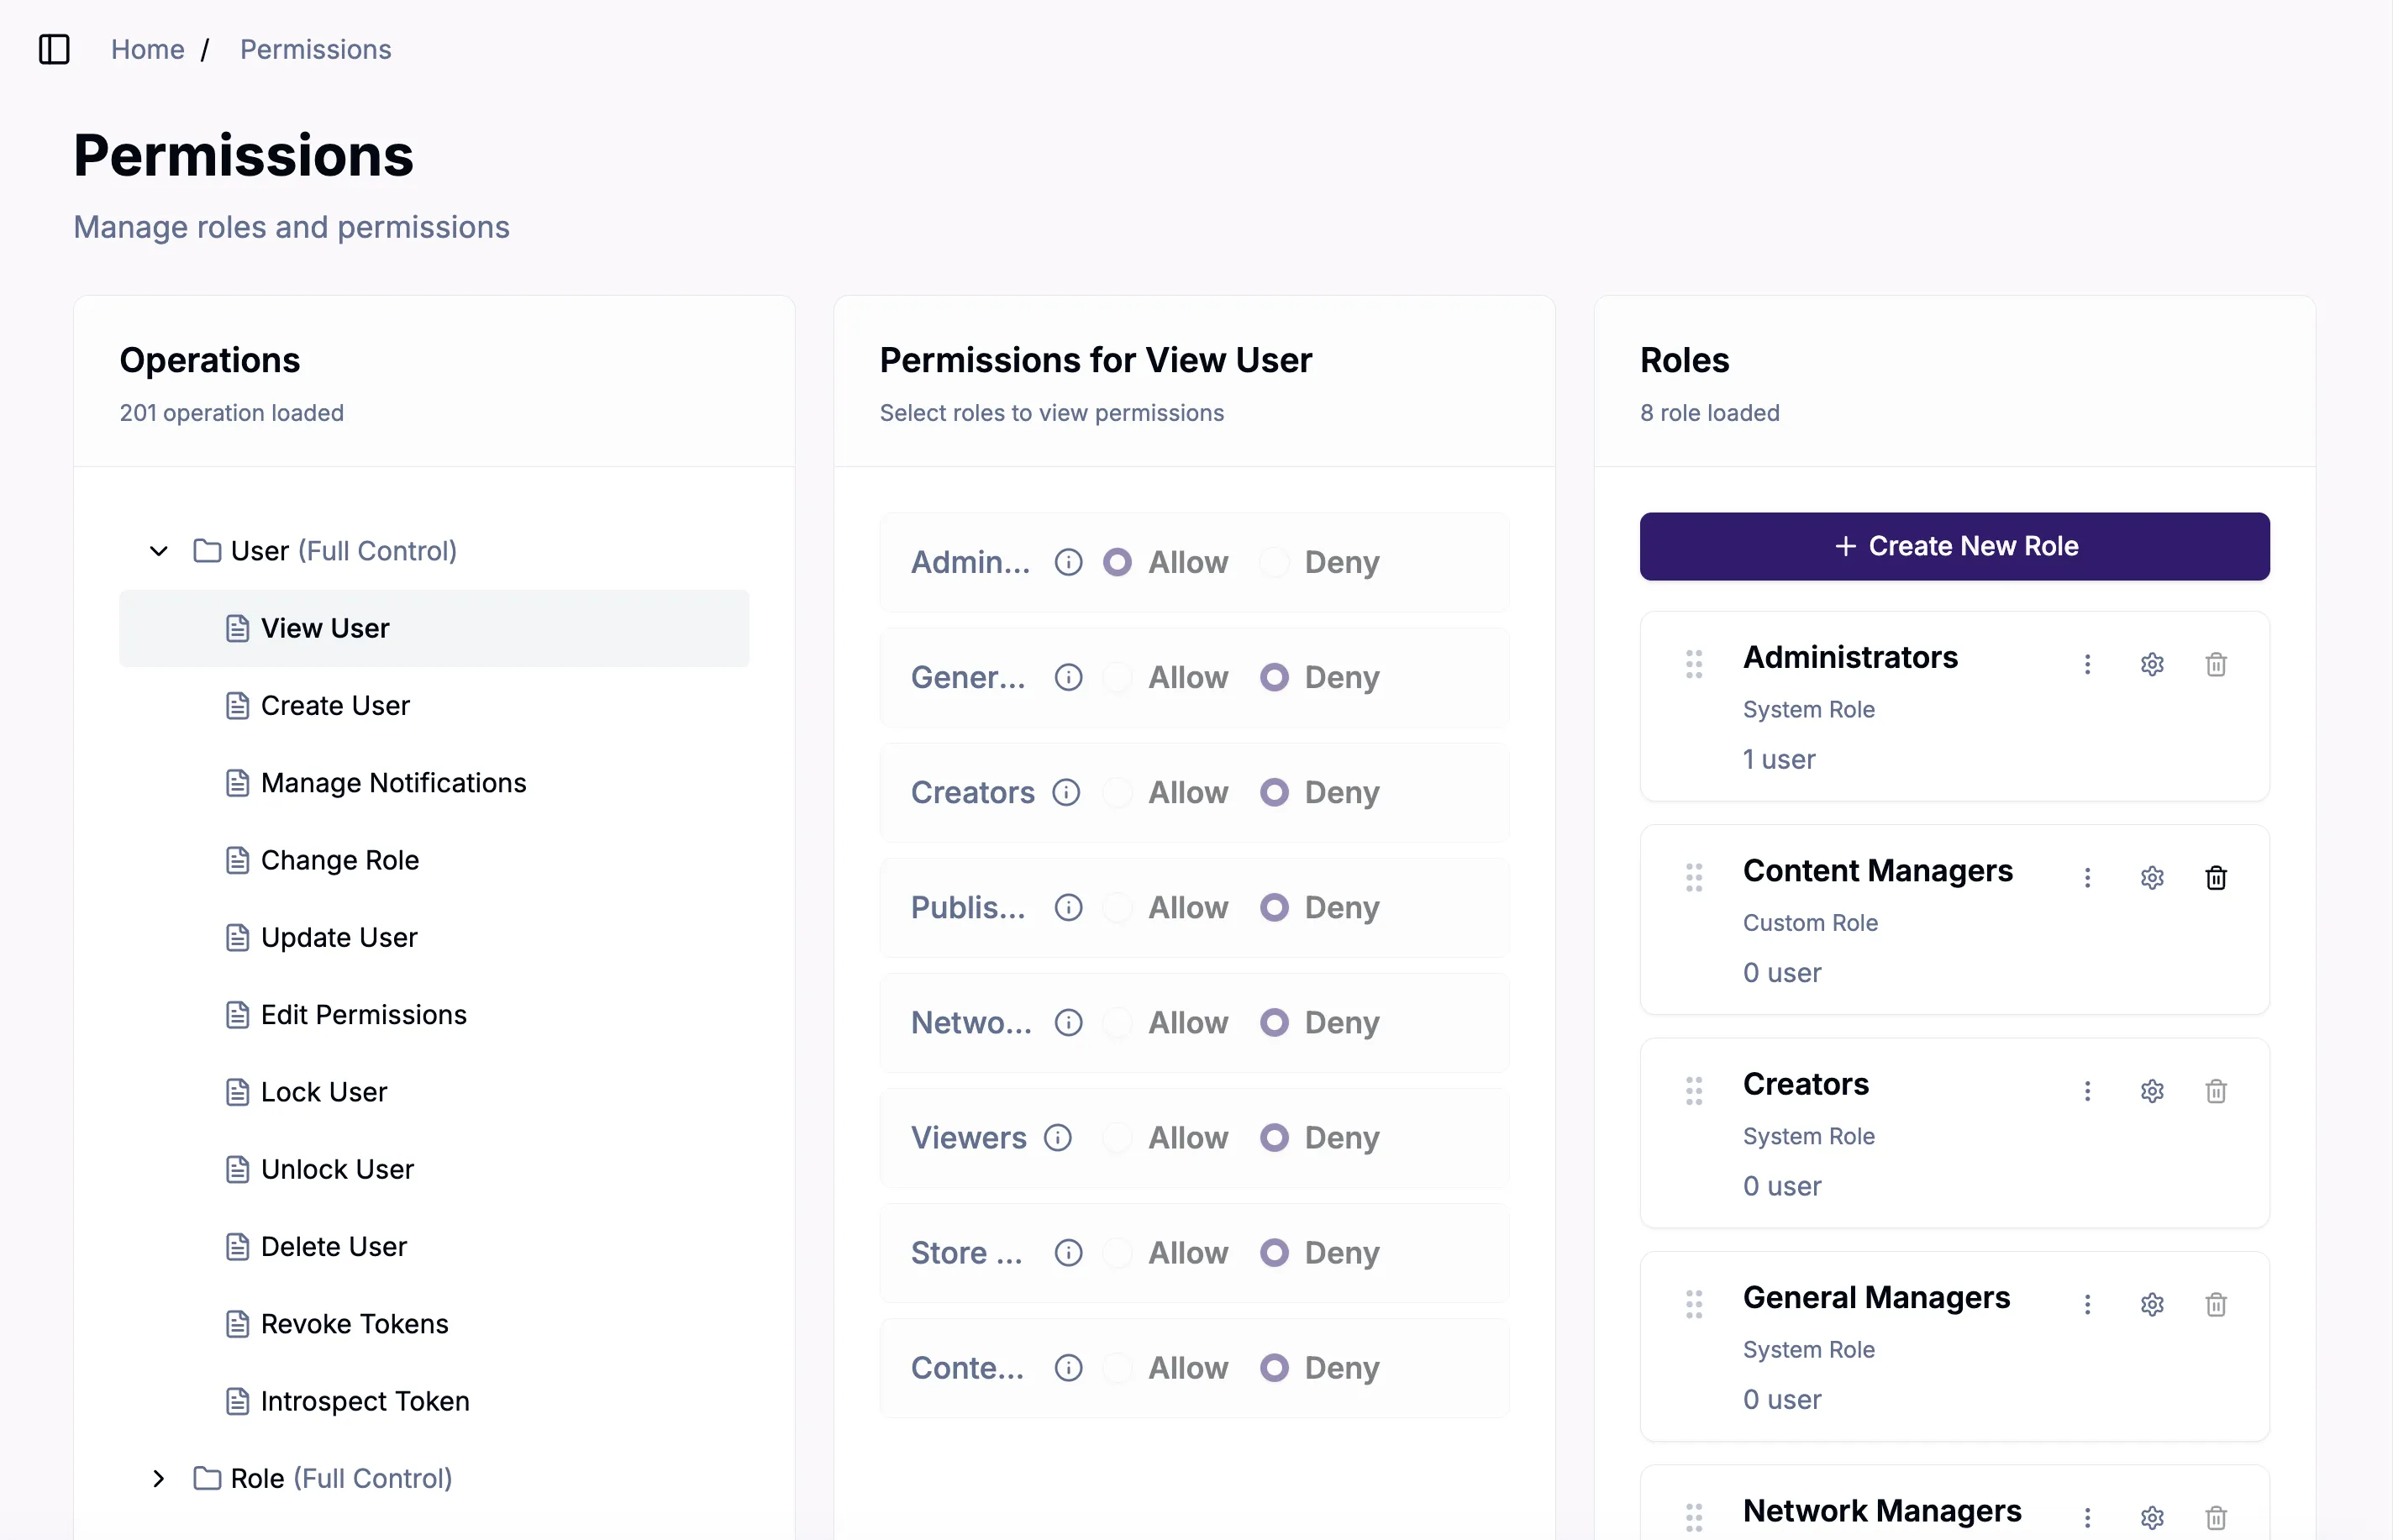Show info icon for Creators row

1066,792
